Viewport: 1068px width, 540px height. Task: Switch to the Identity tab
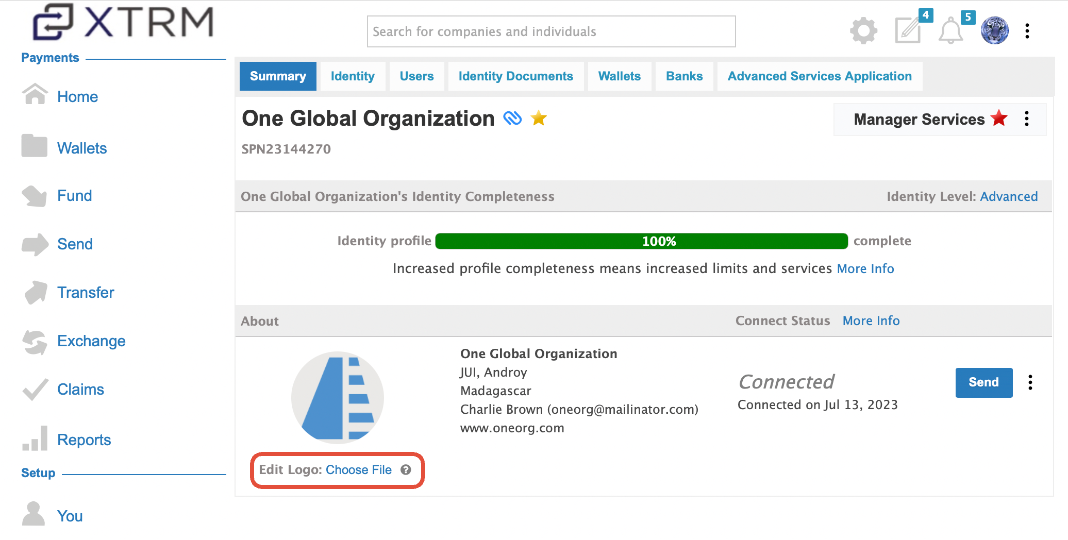tap(353, 76)
